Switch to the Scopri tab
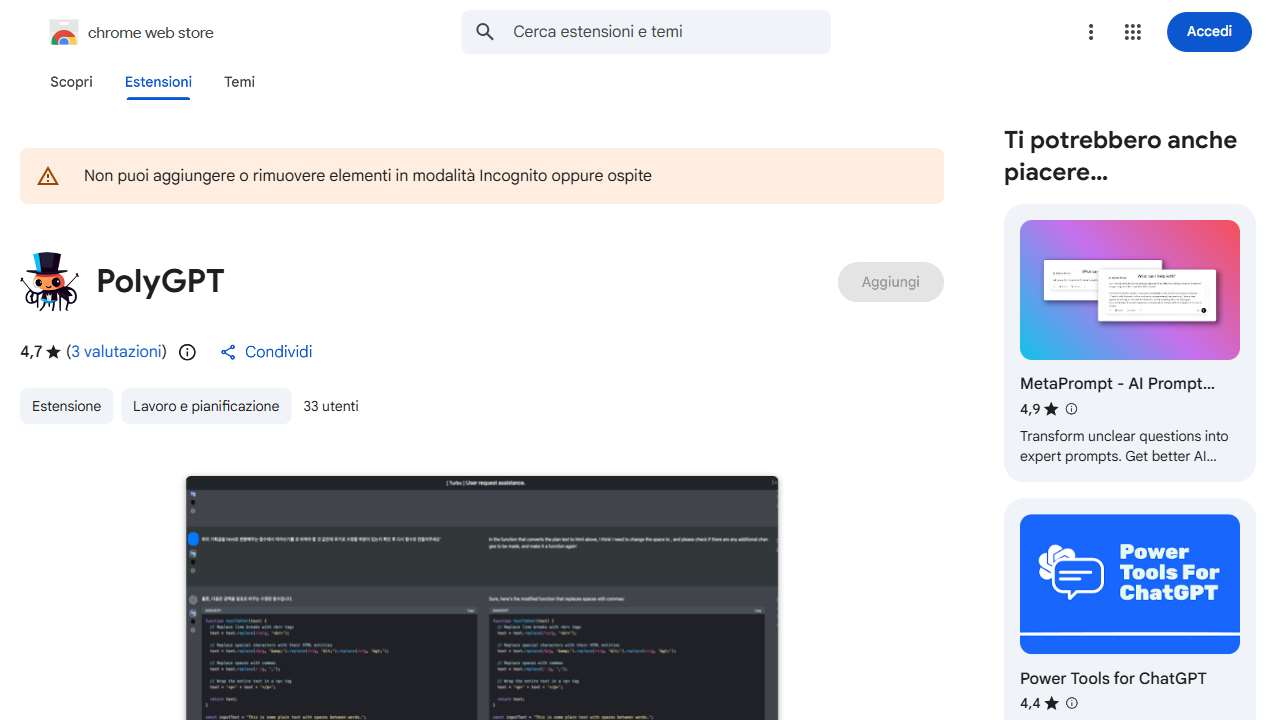1280x720 pixels. [x=71, y=82]
